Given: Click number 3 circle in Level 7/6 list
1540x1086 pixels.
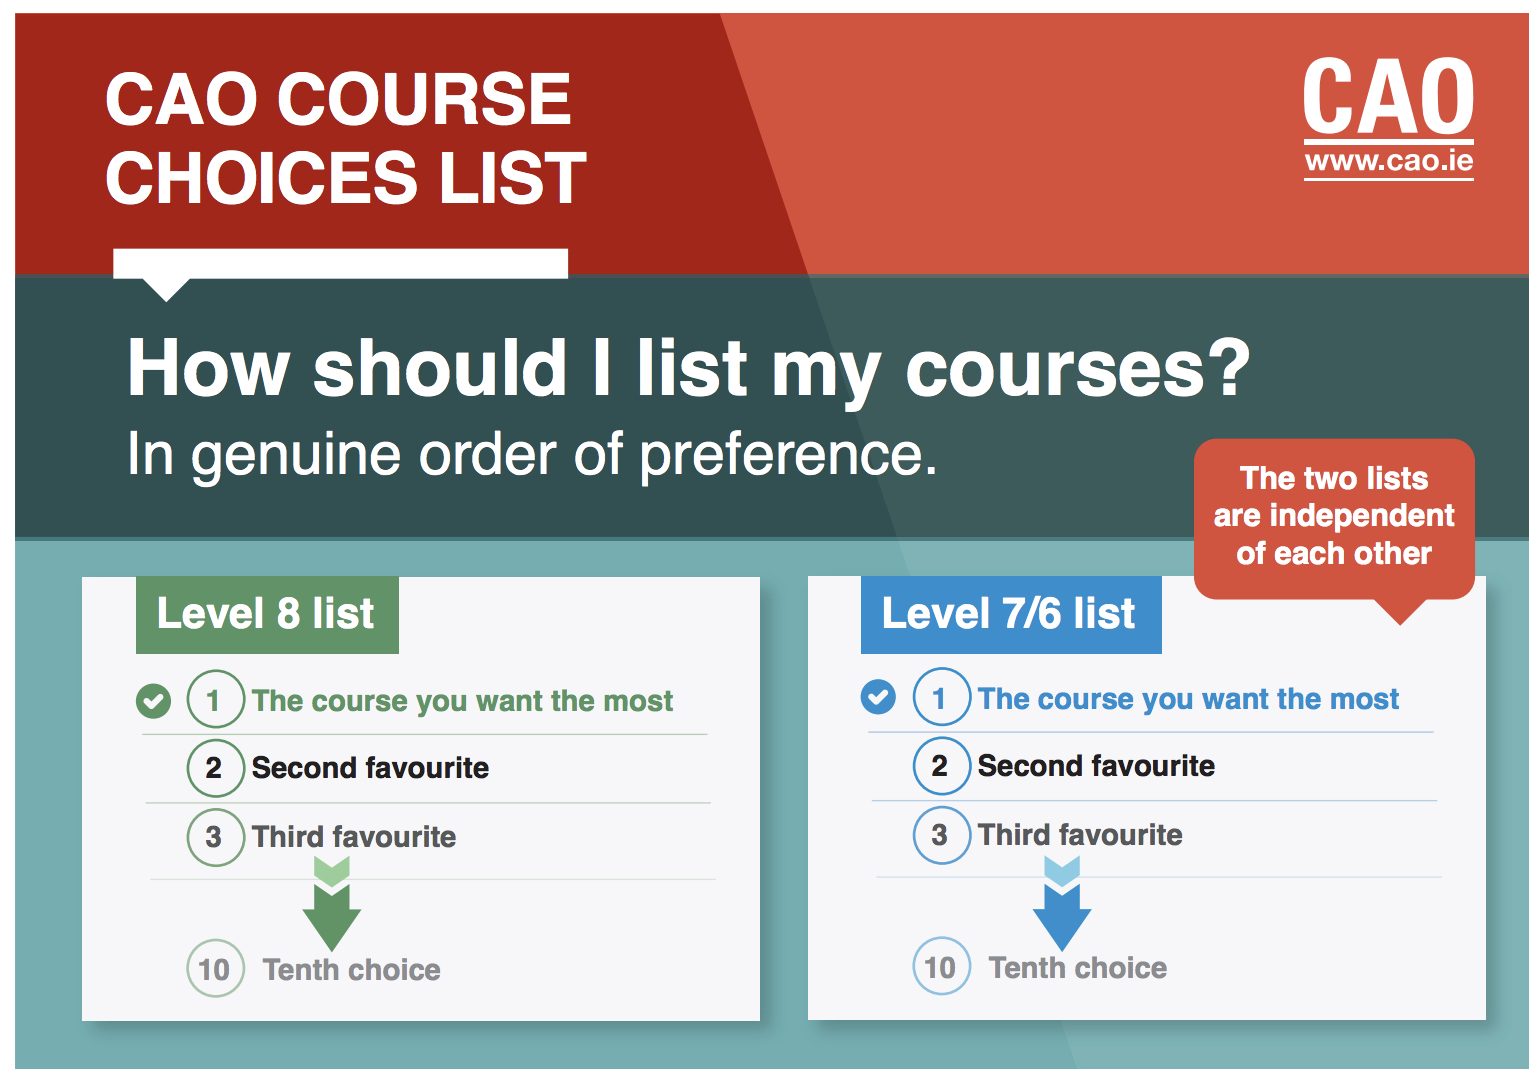Looking at the screenshot, I should point(941,834).
